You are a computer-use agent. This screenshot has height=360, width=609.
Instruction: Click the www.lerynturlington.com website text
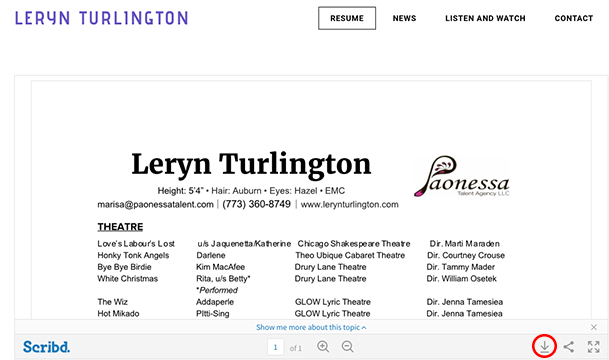click(350, 204)
